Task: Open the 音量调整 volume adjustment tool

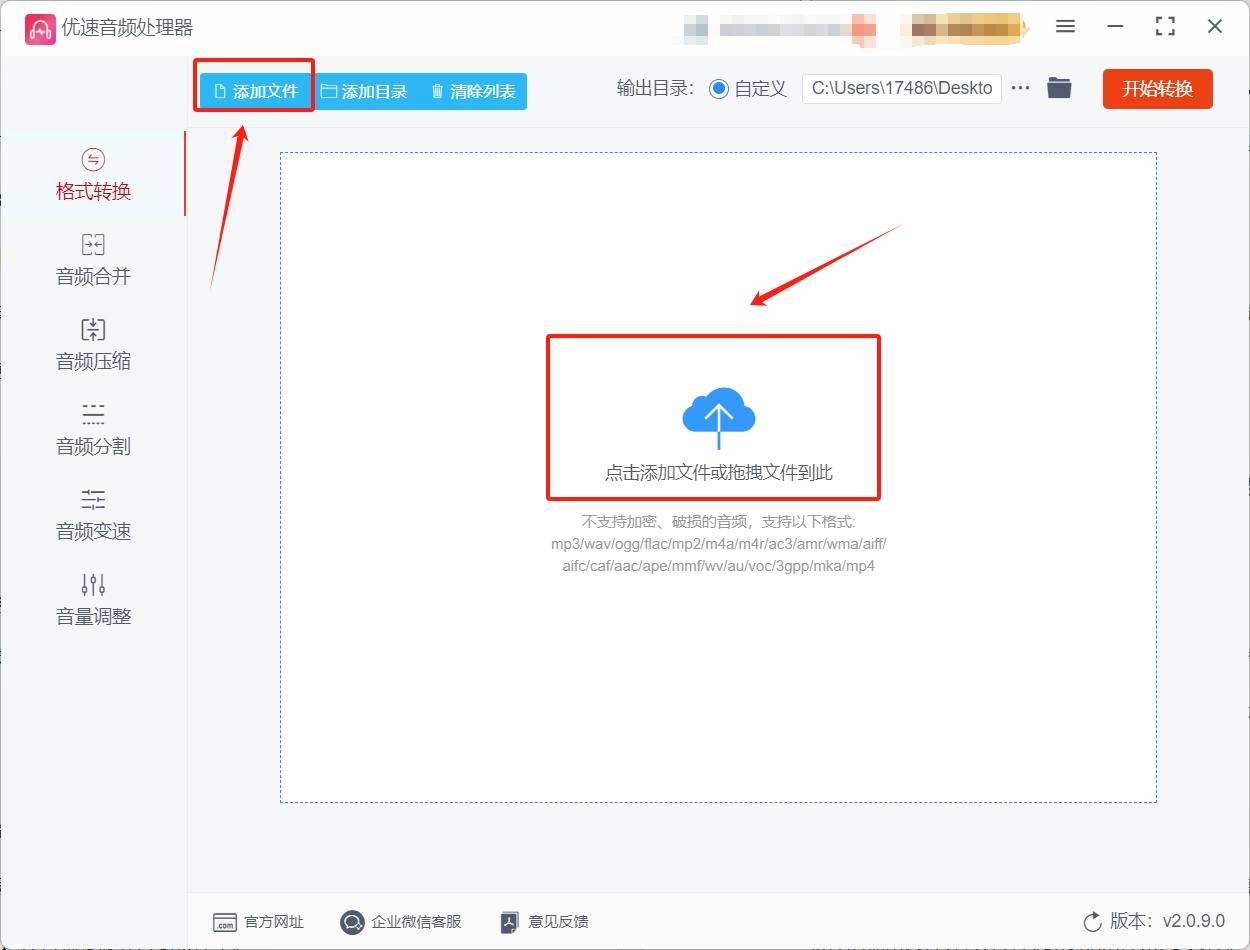Action: pos(92,600)
